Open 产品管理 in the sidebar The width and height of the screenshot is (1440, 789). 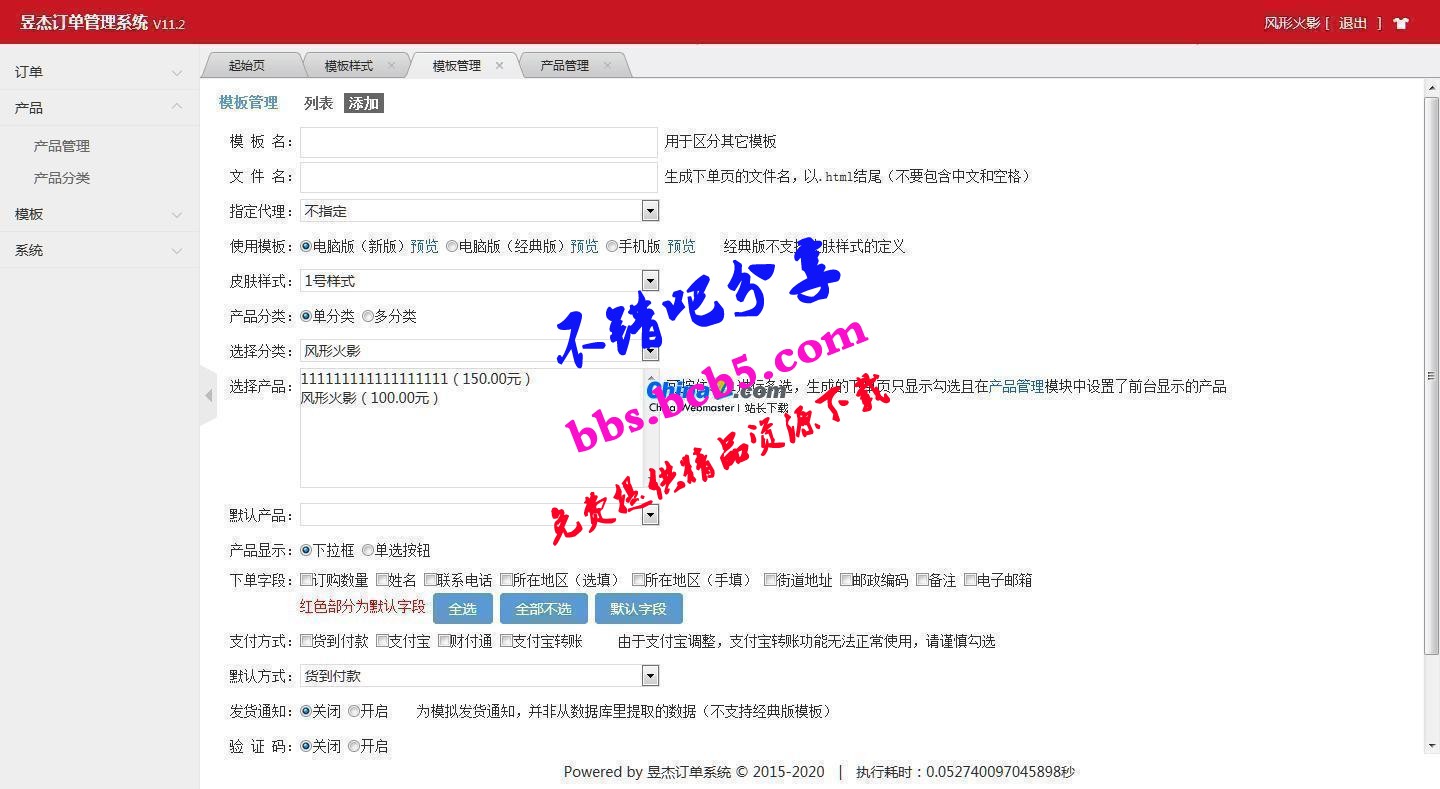click(62, 146)
